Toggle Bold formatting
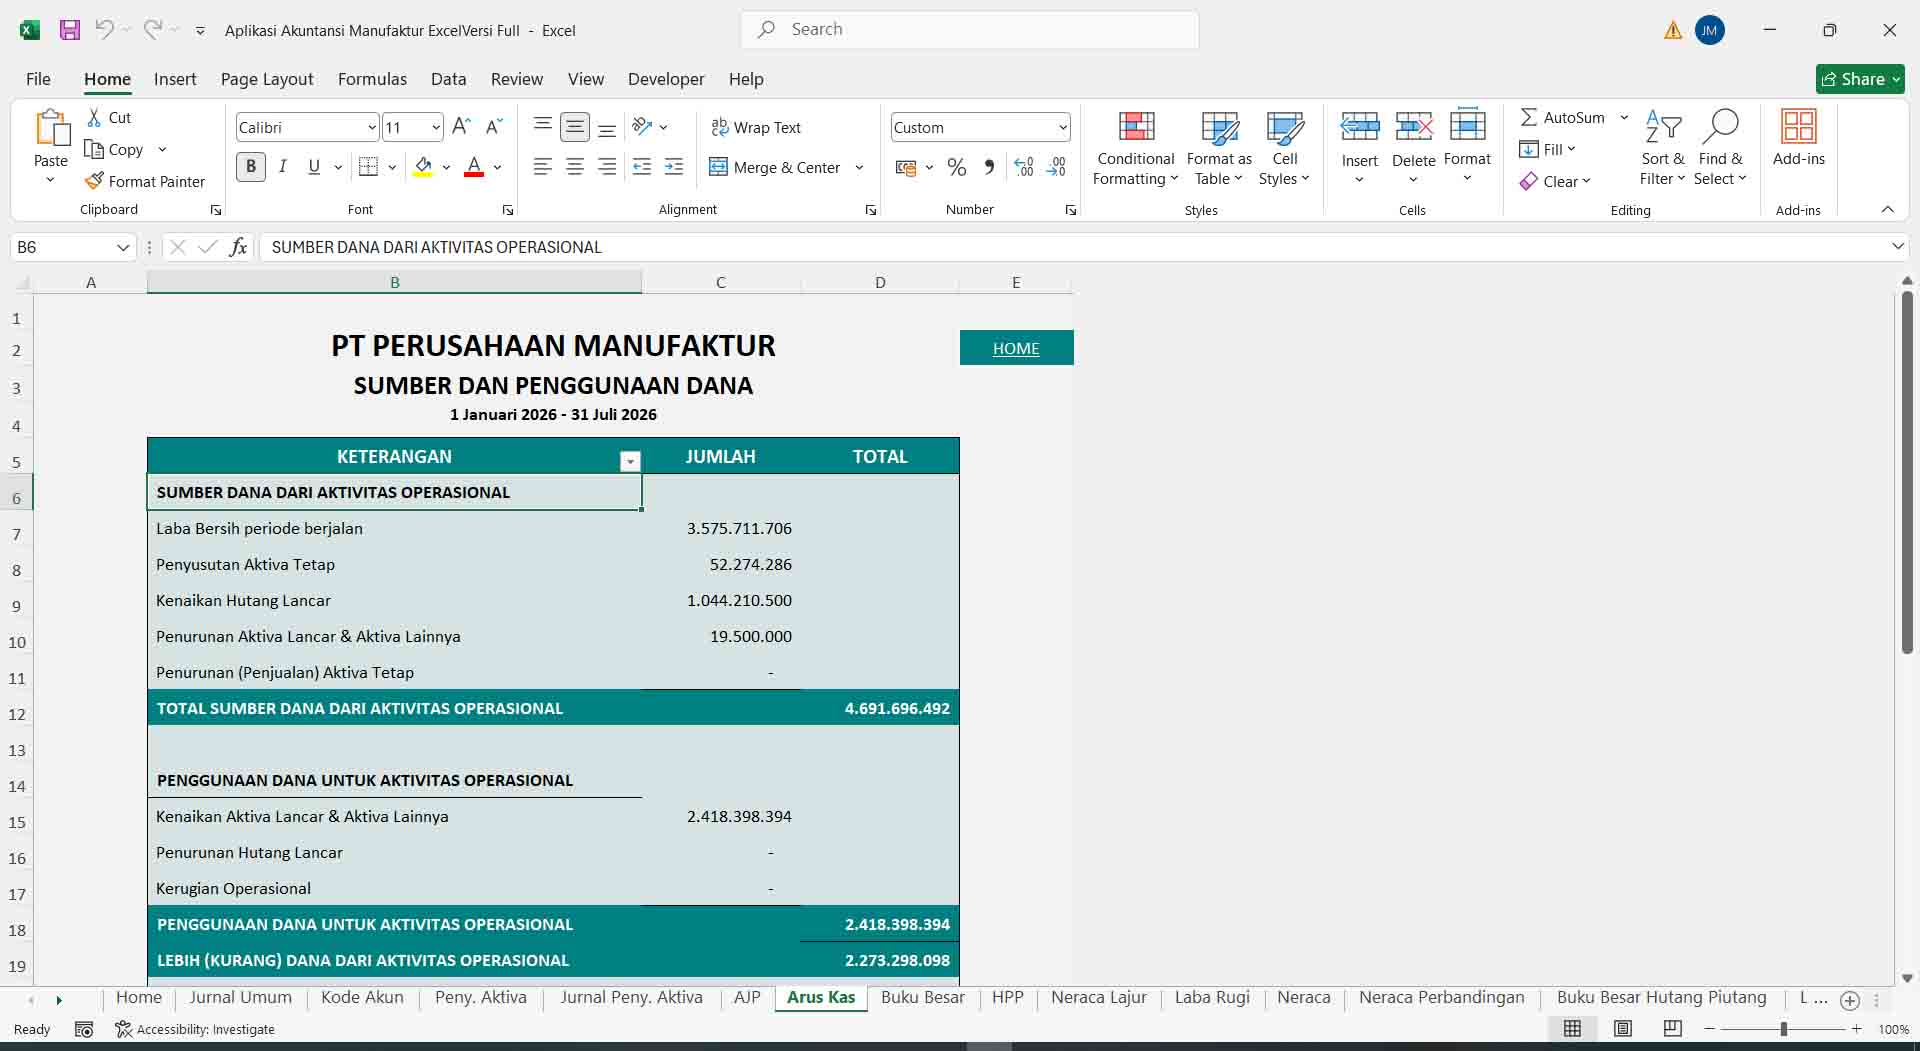The width and height of the screenshot is (1920, 1051). tap(250, 167)
